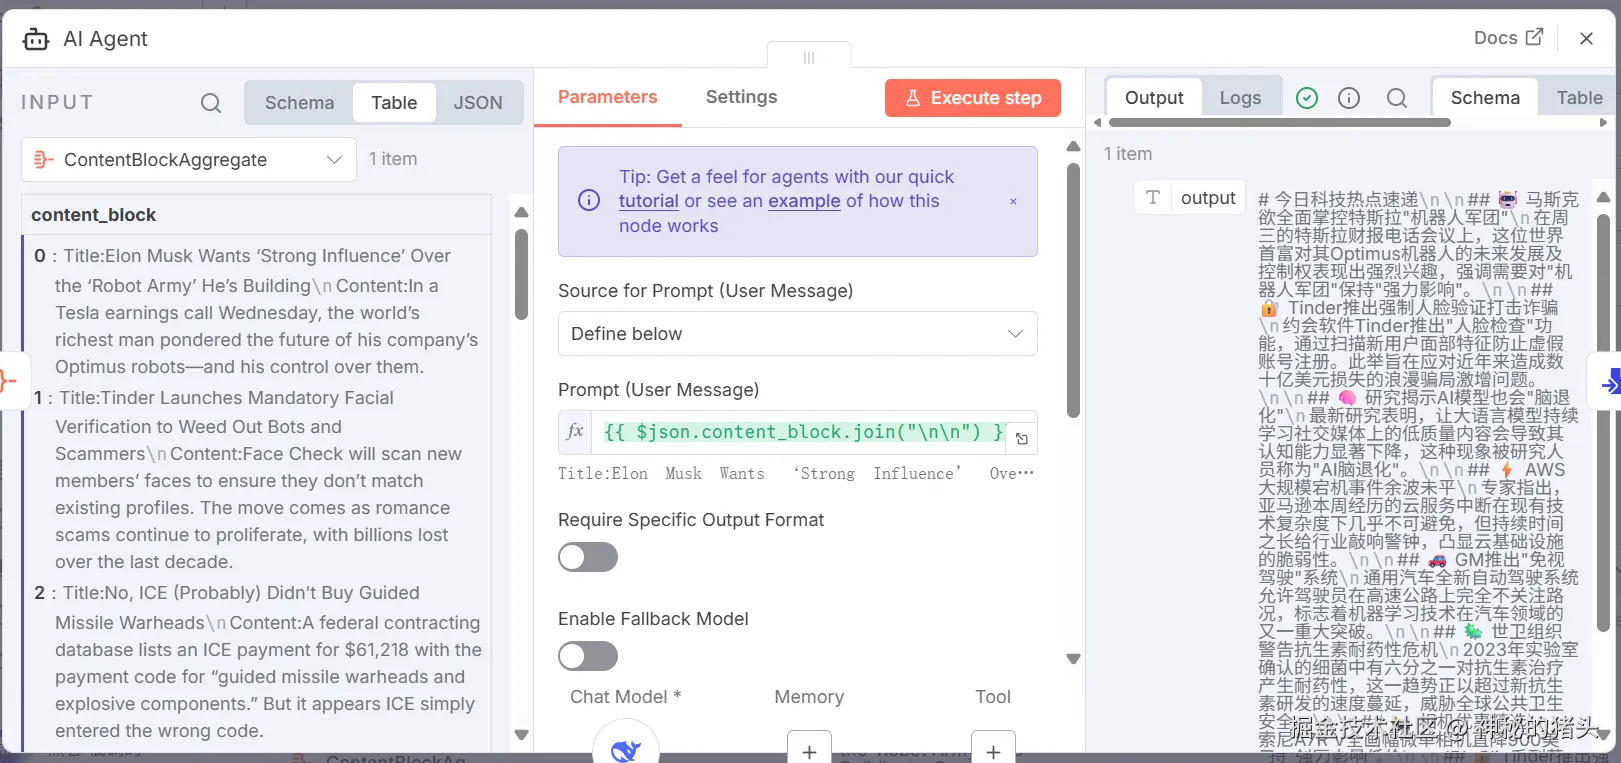Click the green success check icon
This screenshot has width=1621, height=763.
[1307, 97]
